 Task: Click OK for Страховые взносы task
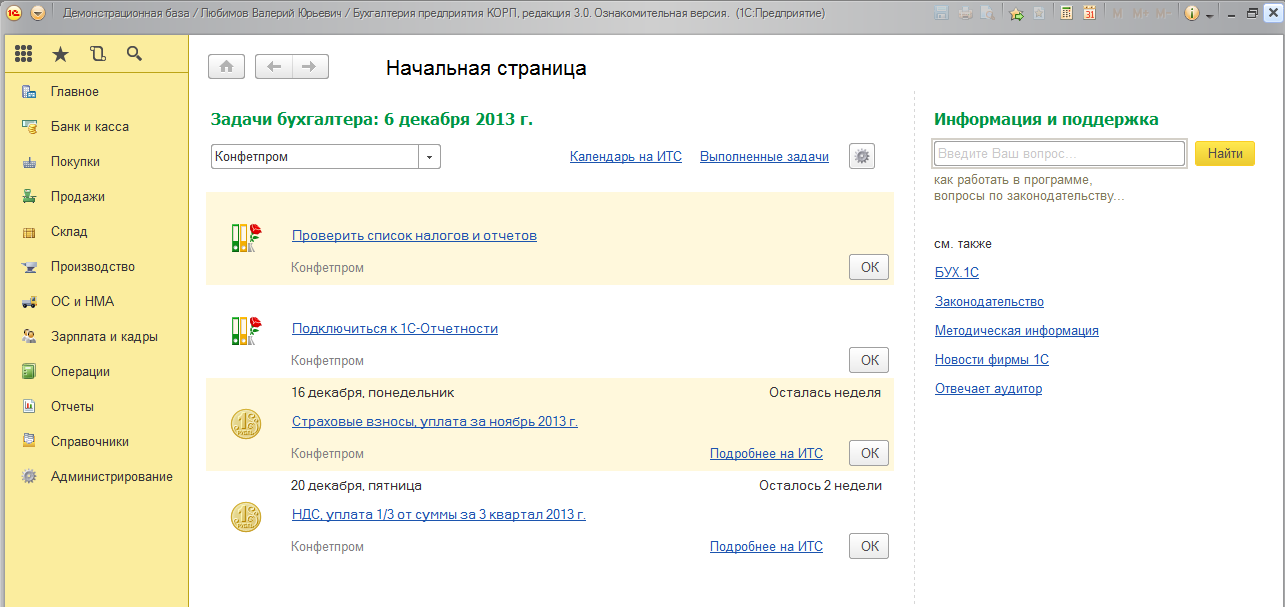click(x=869, y=453)
